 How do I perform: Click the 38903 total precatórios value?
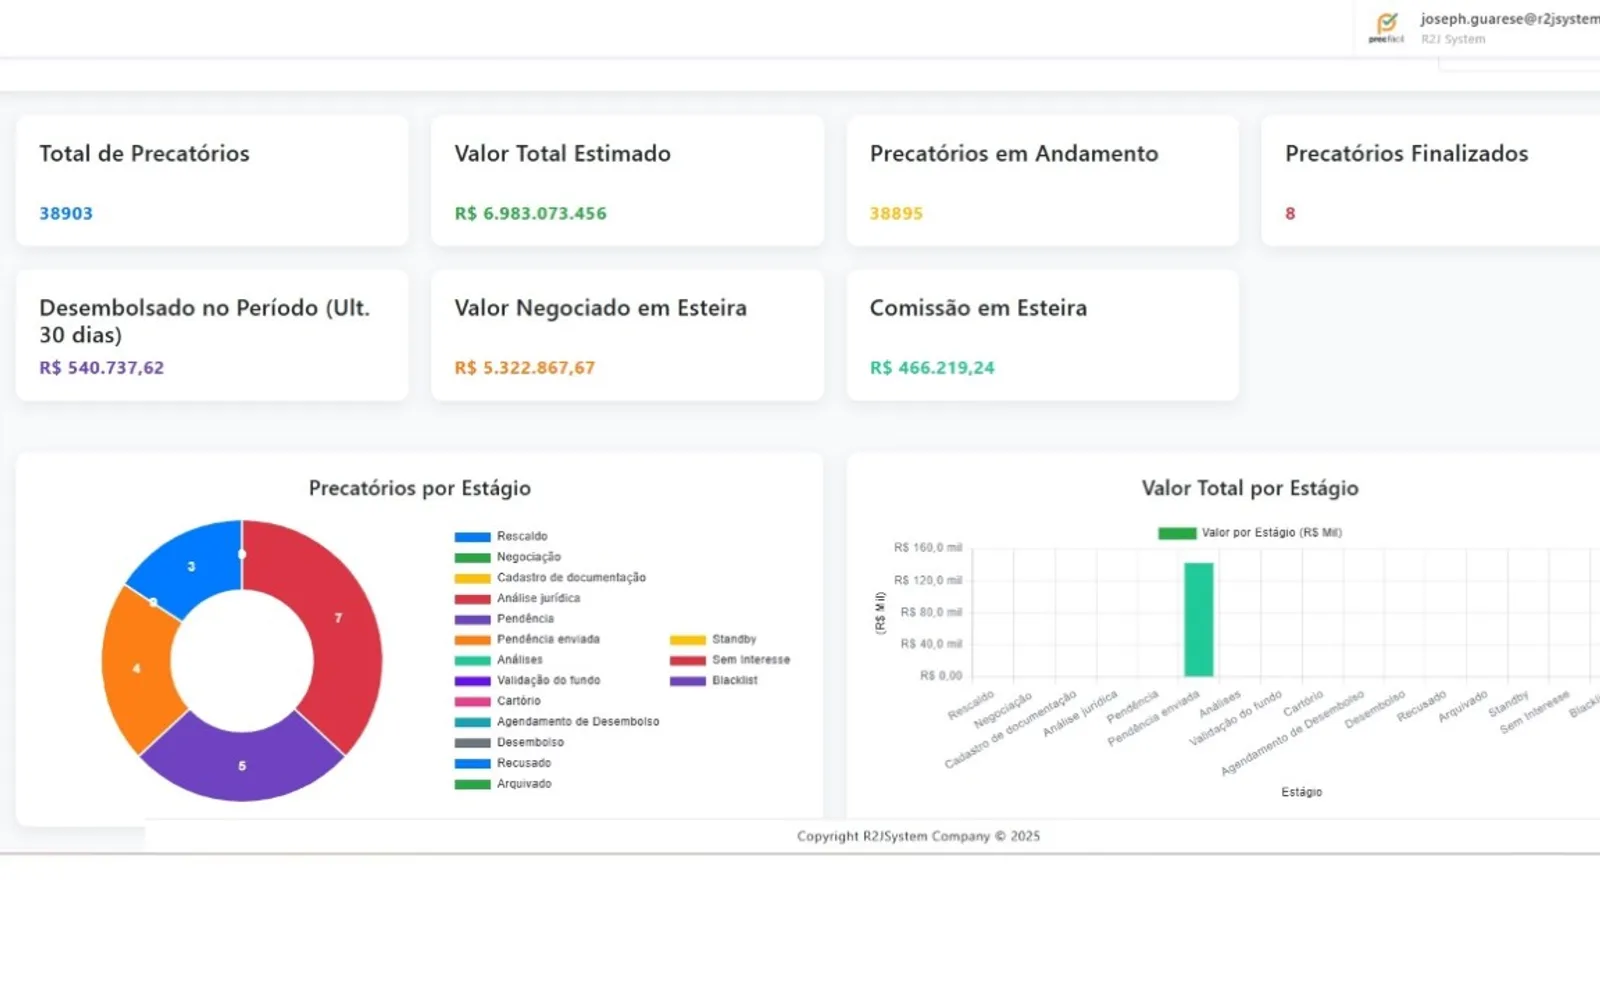tap(66, 213)
